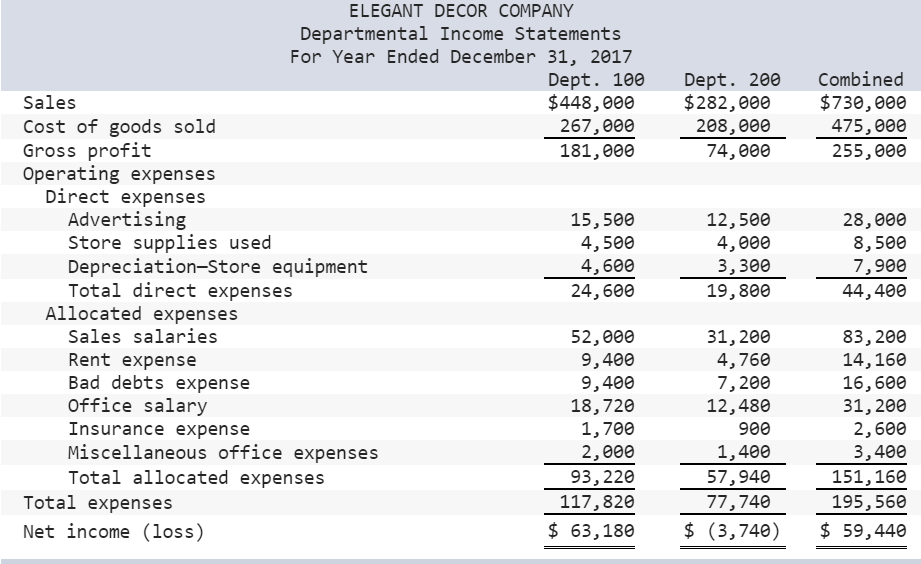This screenshot has width=921, height=564.
Task: Click the 7,200 bad debts value
Action: pos(744,383)
